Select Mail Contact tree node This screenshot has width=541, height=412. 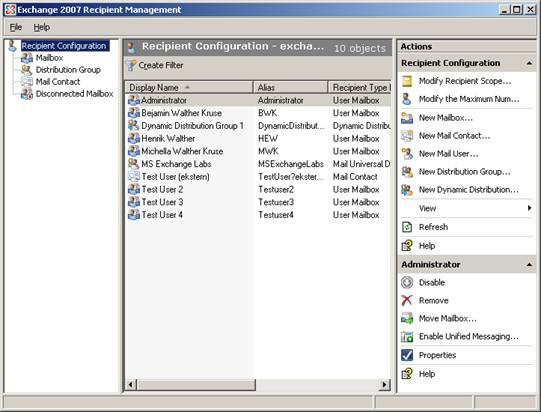58,82
